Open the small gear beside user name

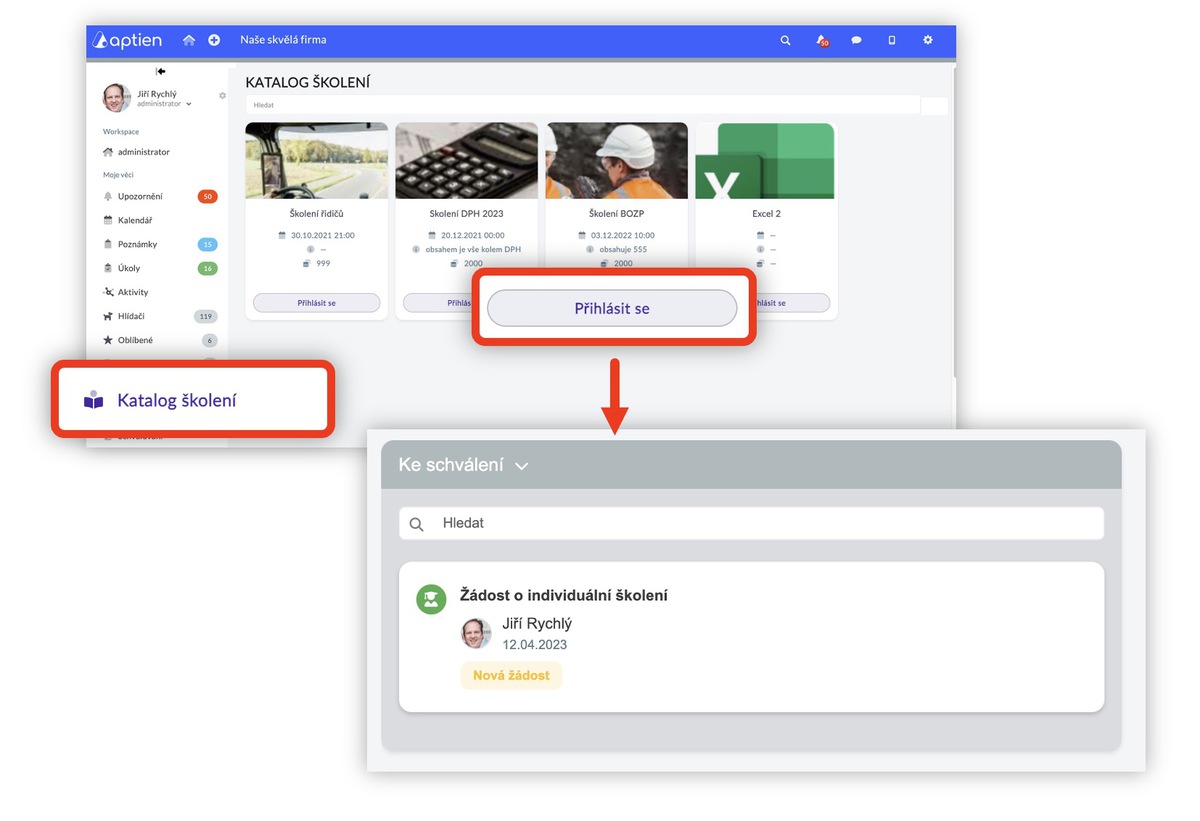tap(222, 96)
